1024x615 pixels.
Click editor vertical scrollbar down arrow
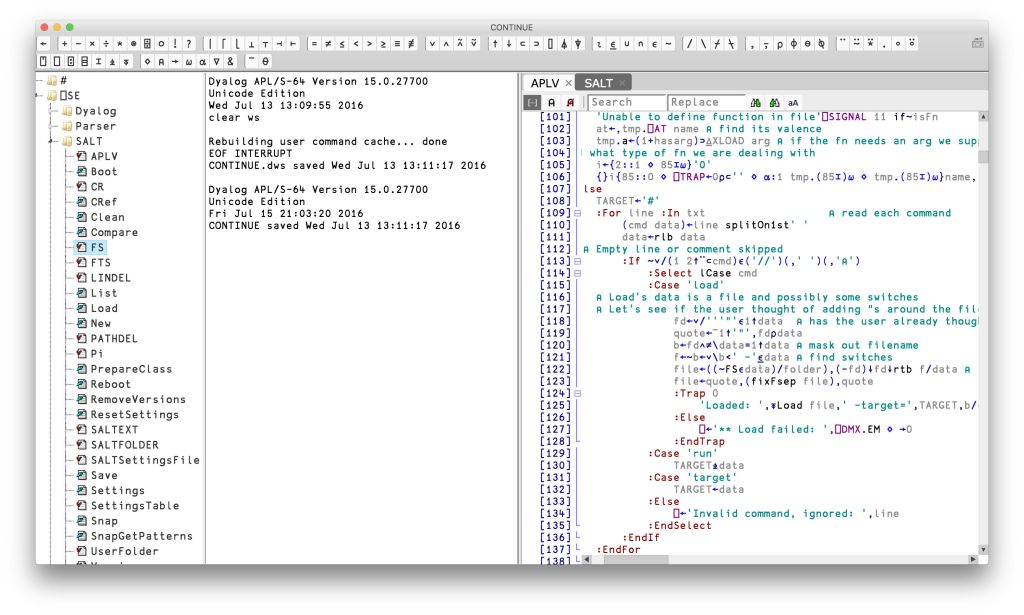coord(983,550)
